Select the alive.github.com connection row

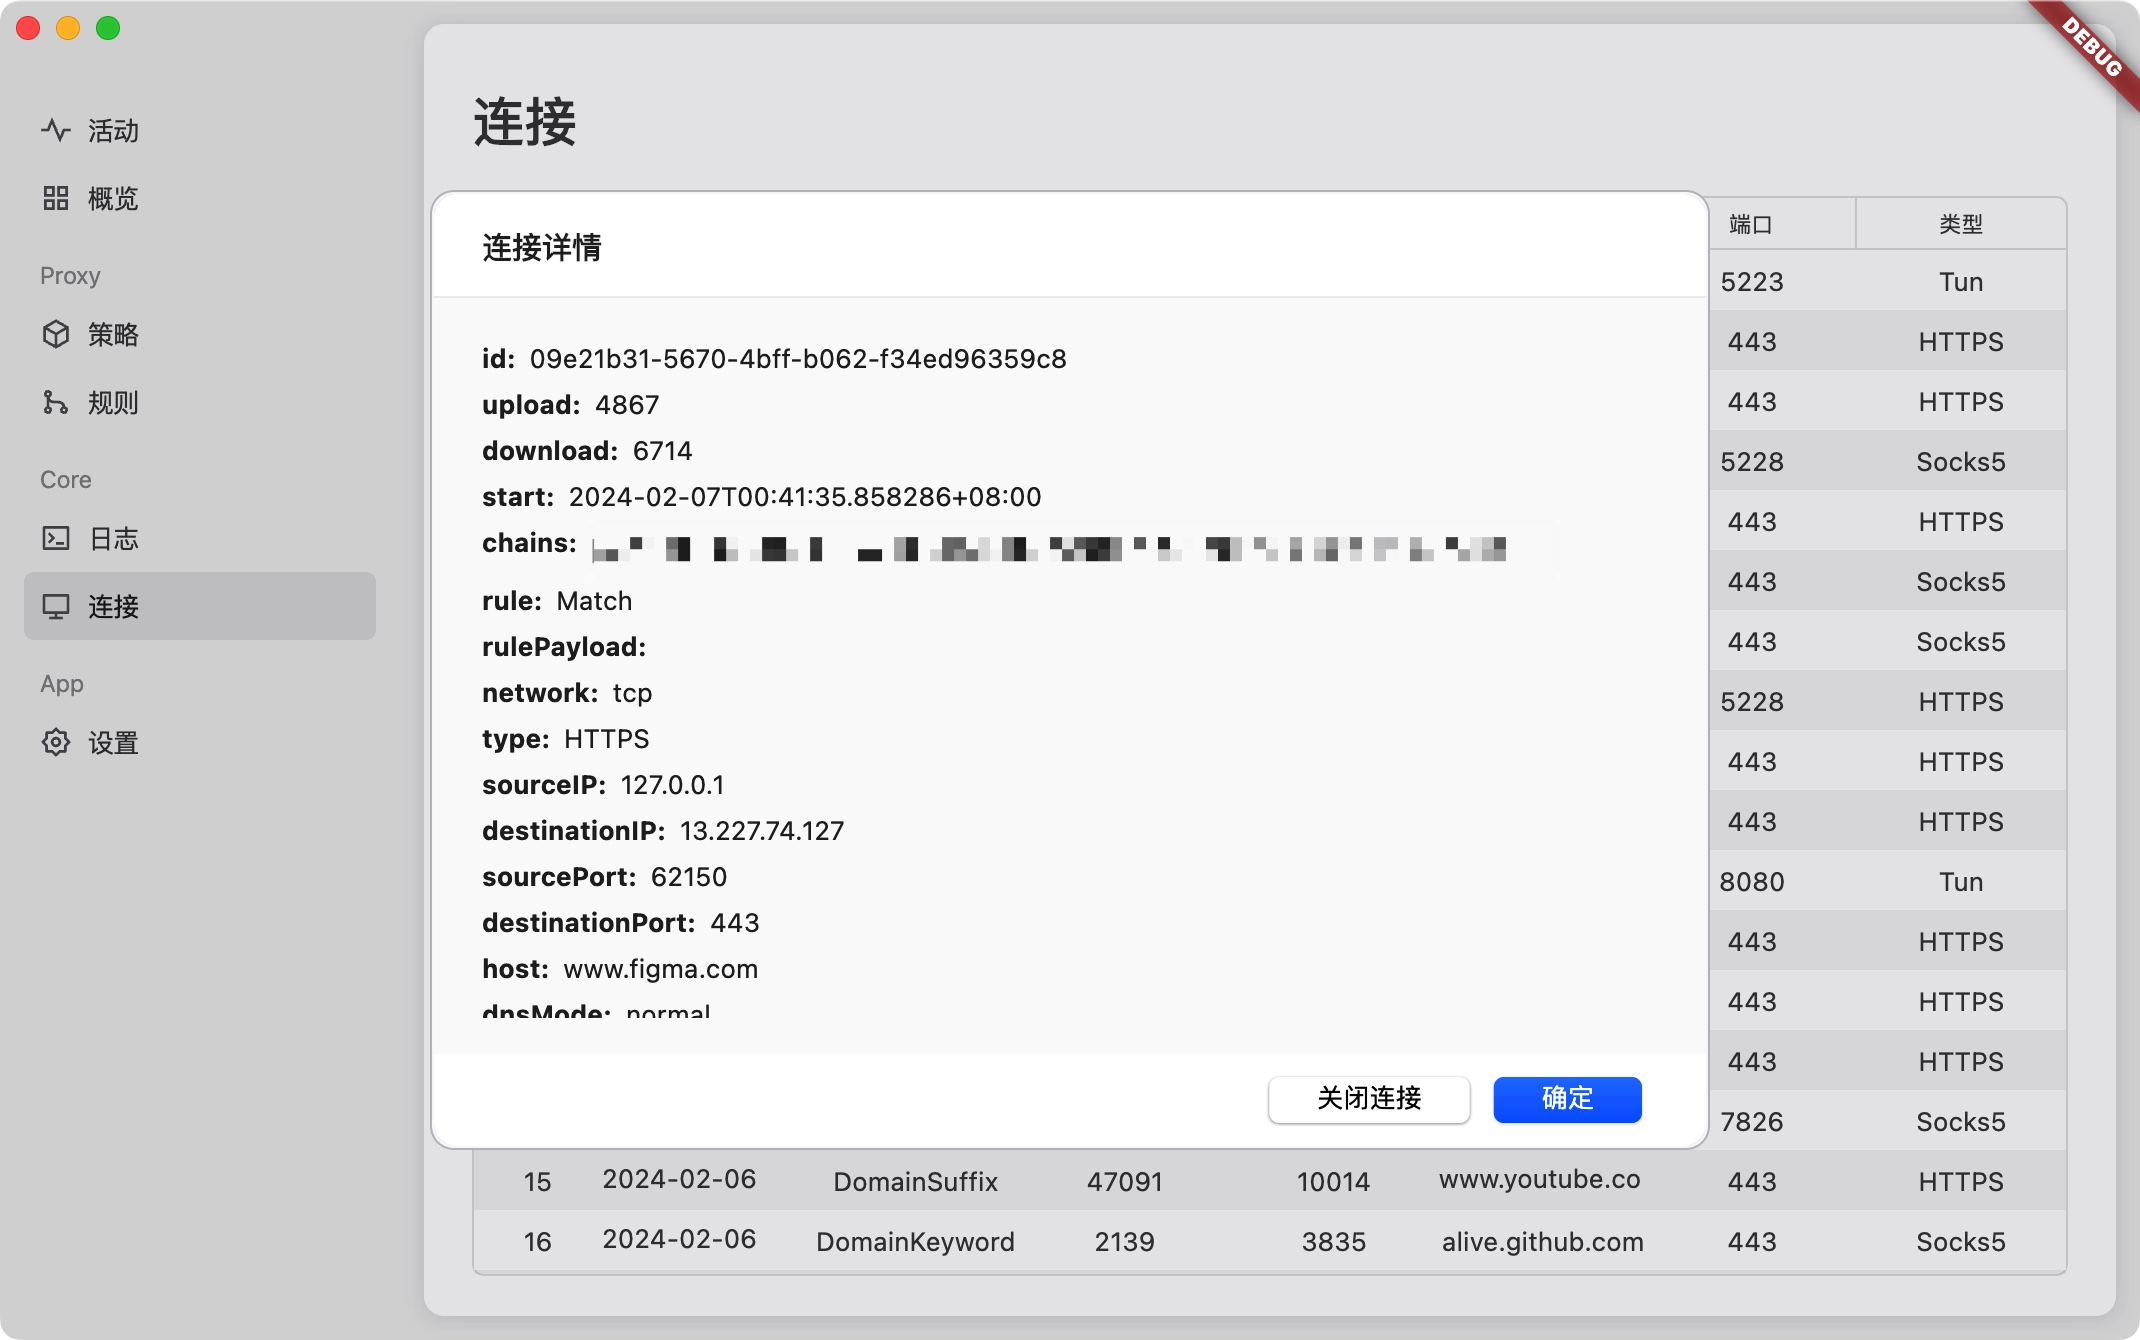(x=1542, y=1241)
